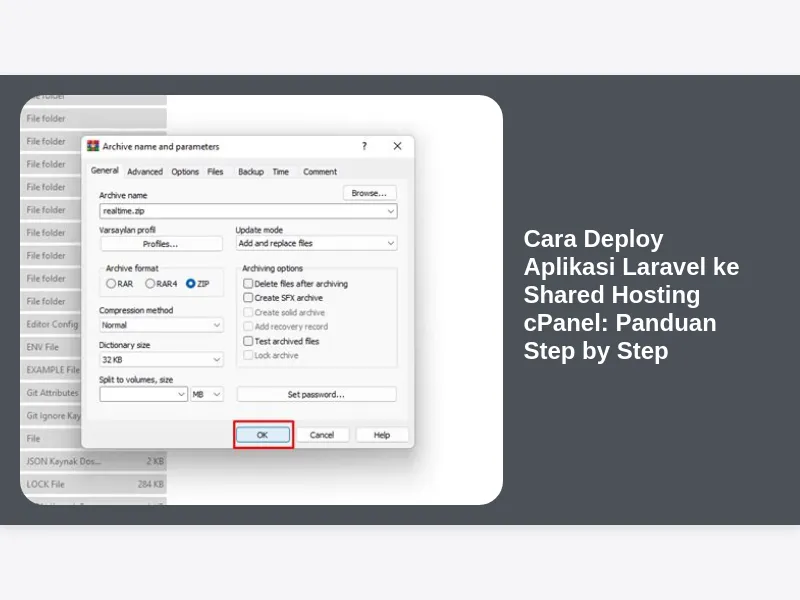The height and width of the screenshot is (600, 800).
Task: Open the Split to volumes size combo box
Action: pyautogui.click(x=143, y=394)
